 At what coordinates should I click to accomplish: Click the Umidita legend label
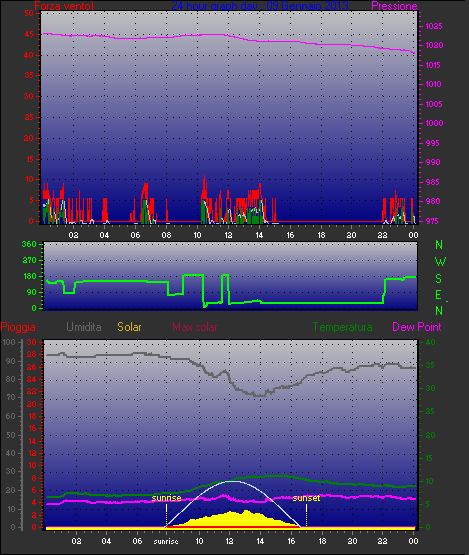pos(84,327)
